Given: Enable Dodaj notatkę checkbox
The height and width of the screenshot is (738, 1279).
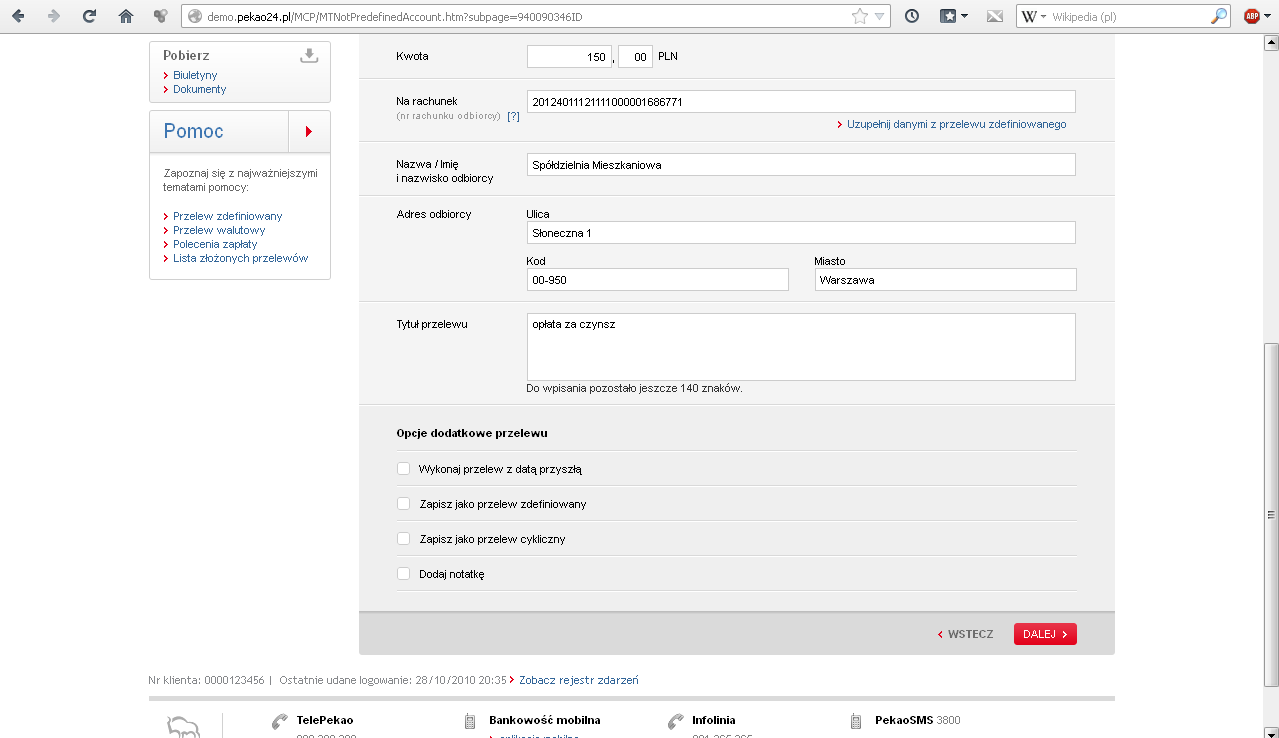Looking at the screenshot, I should click(404, 574).
